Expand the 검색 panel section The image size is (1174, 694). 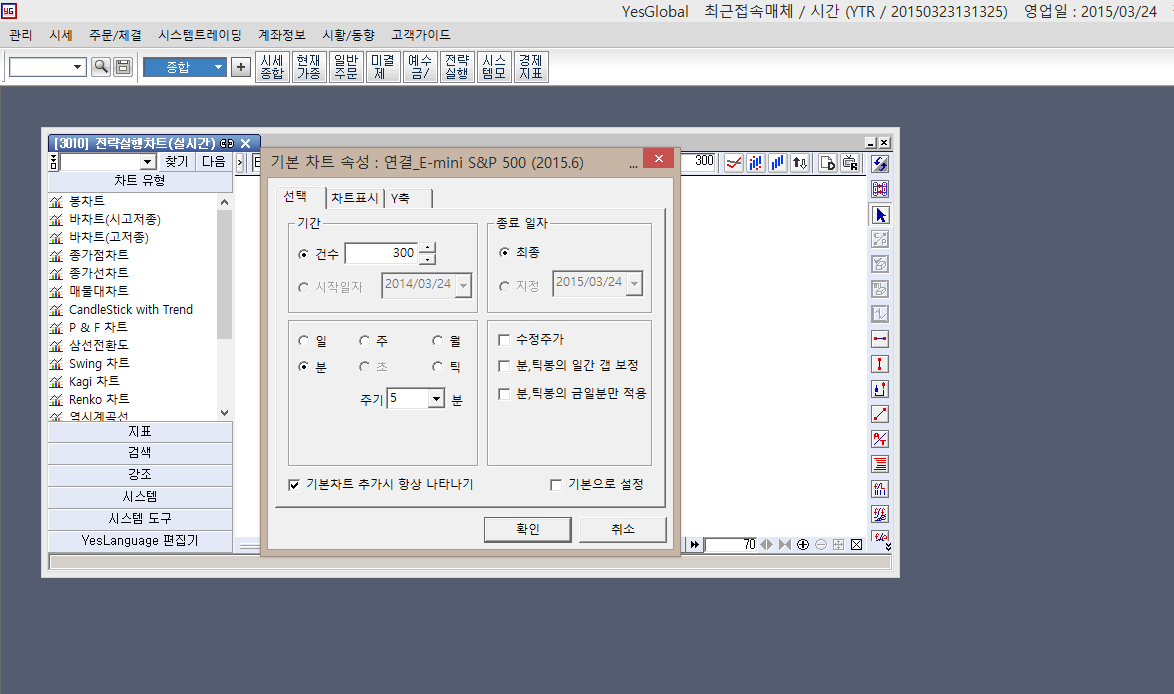pyautogui.click(x=140, y=453)
